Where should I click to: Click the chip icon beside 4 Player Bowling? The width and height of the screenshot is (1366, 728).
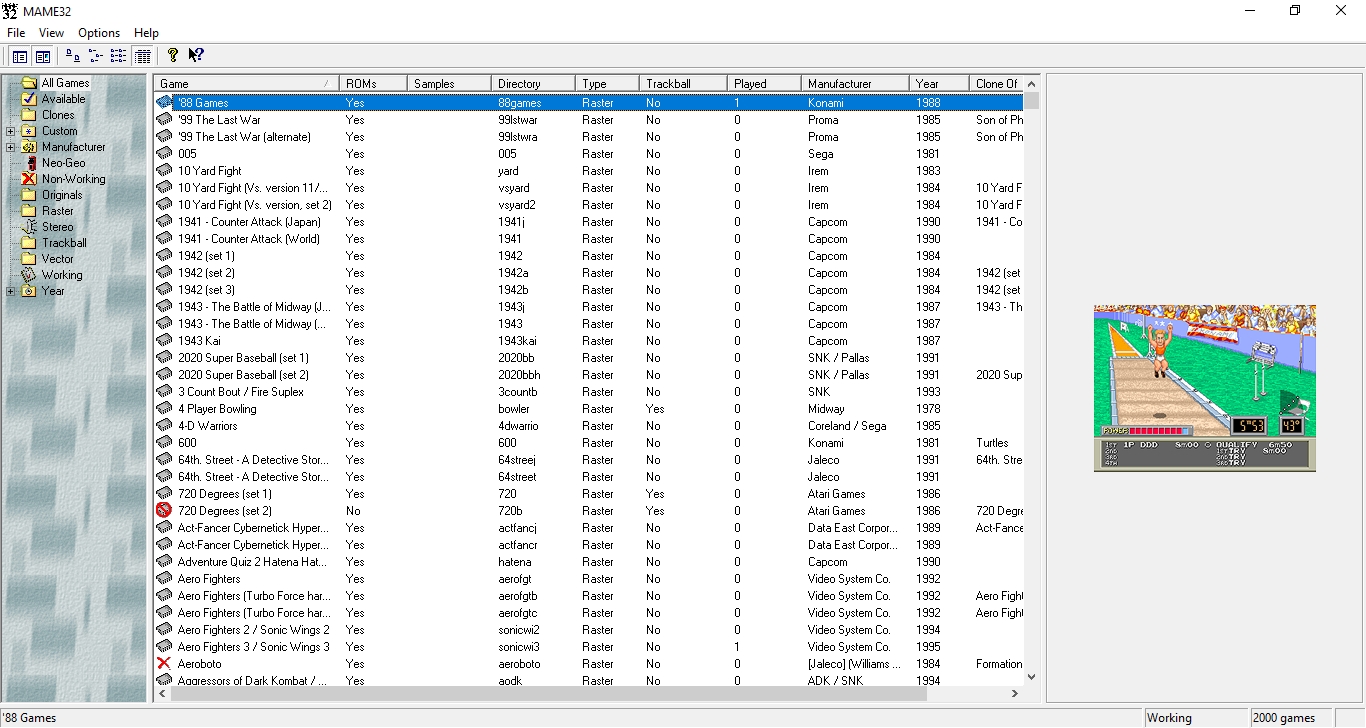[165, 408]
